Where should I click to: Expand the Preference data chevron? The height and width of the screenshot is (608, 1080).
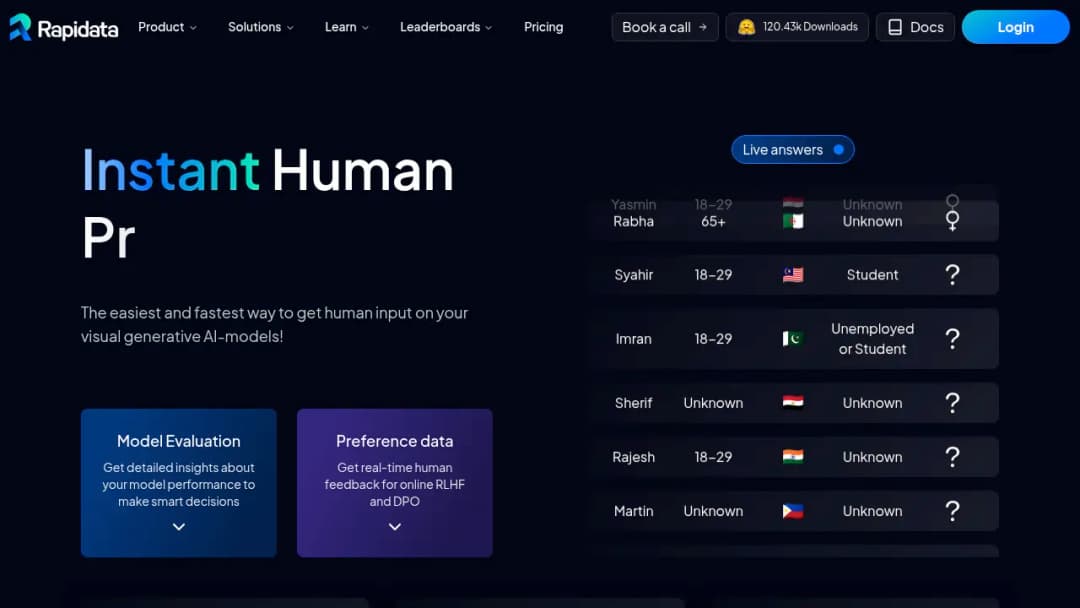pos(395,527)
